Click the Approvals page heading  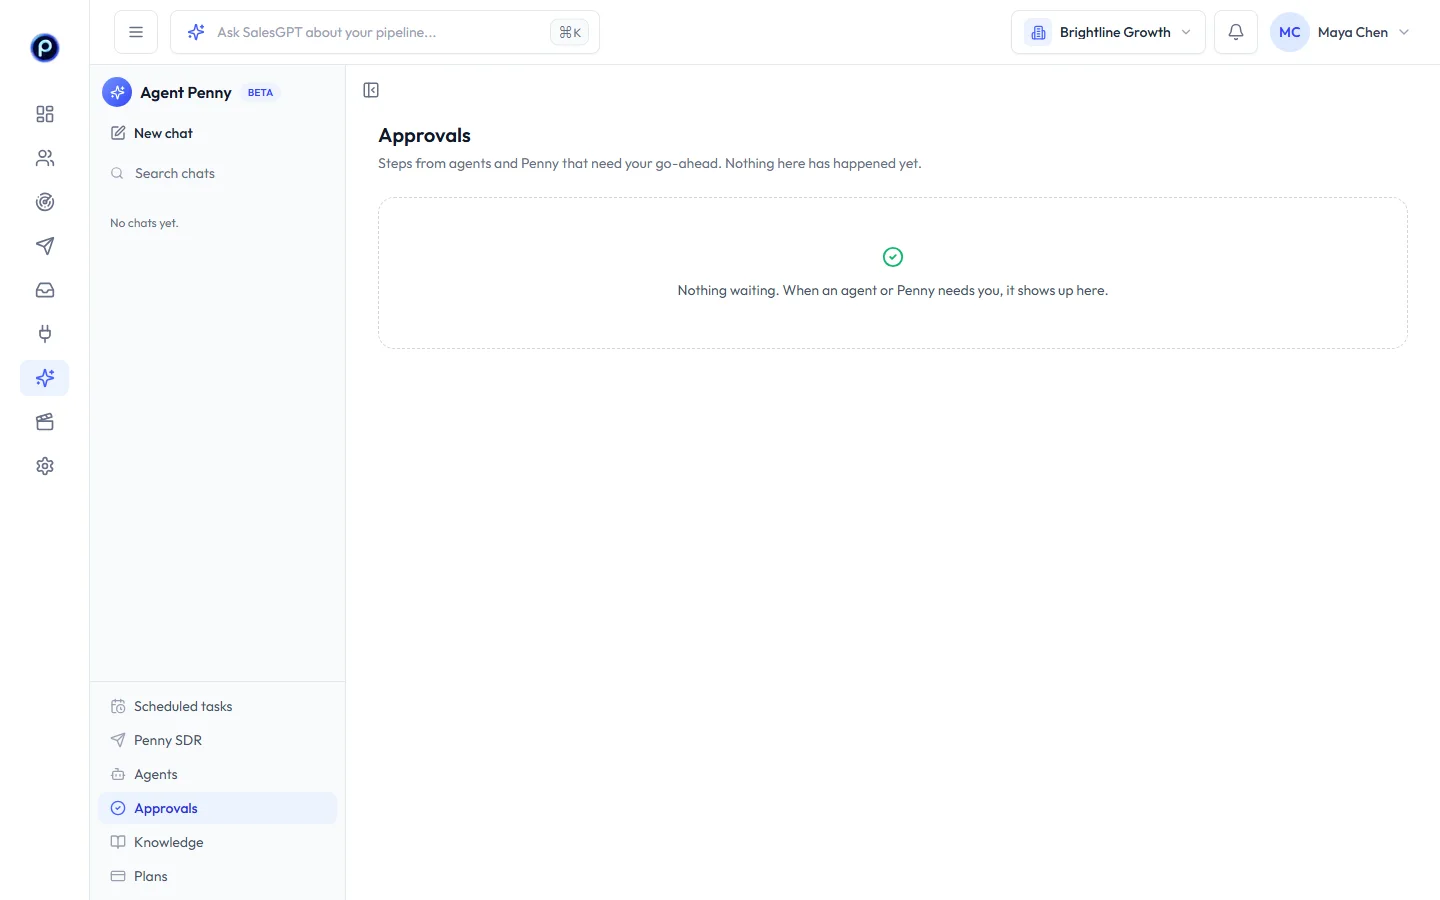coord(424,135)
